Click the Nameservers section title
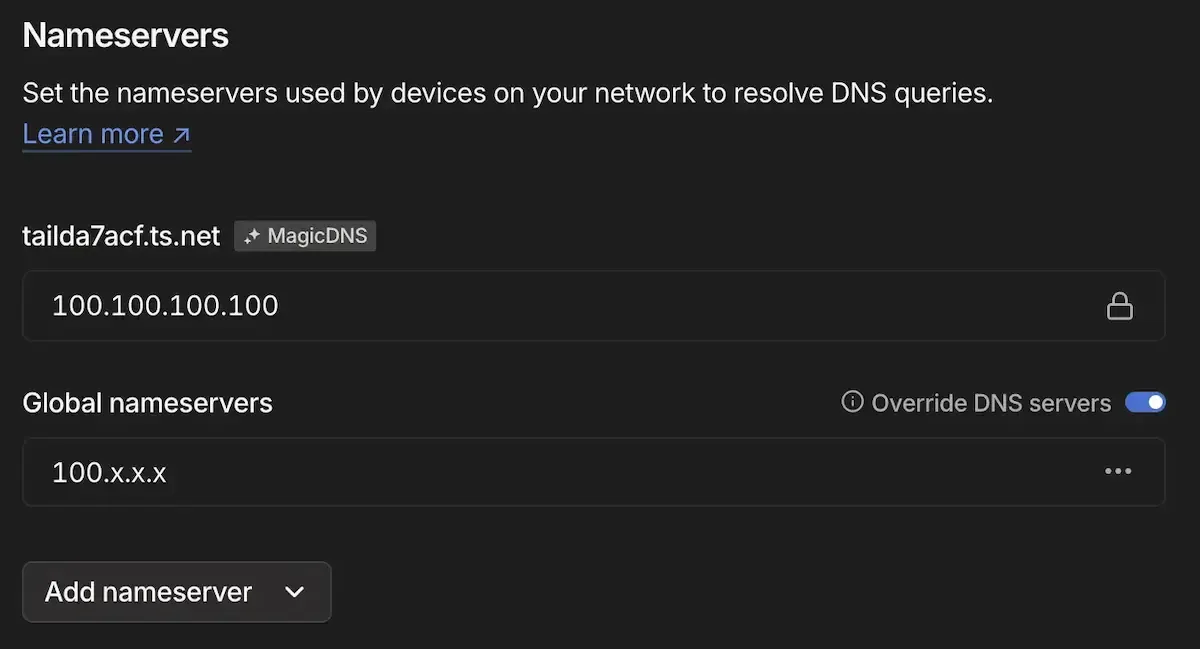The height and width of the screenshot is (649, 1200). click(125, 36)
